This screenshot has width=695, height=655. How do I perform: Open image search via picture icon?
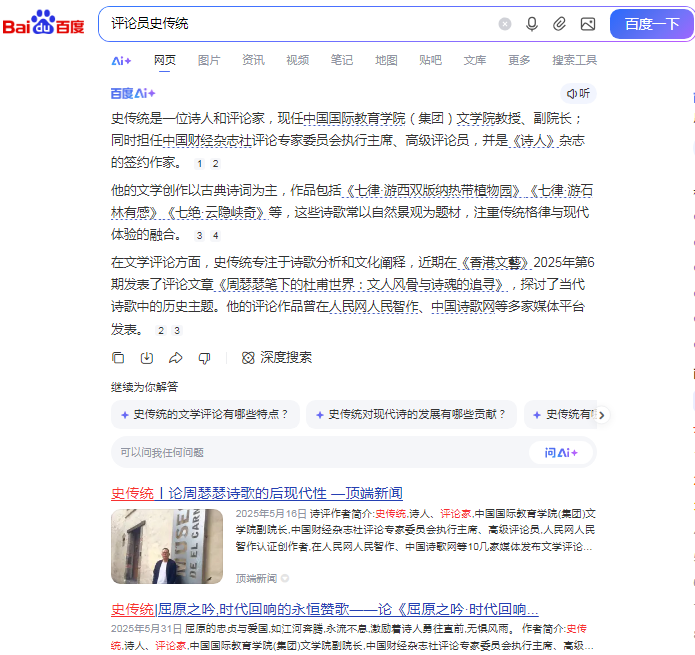click(588, 24)
